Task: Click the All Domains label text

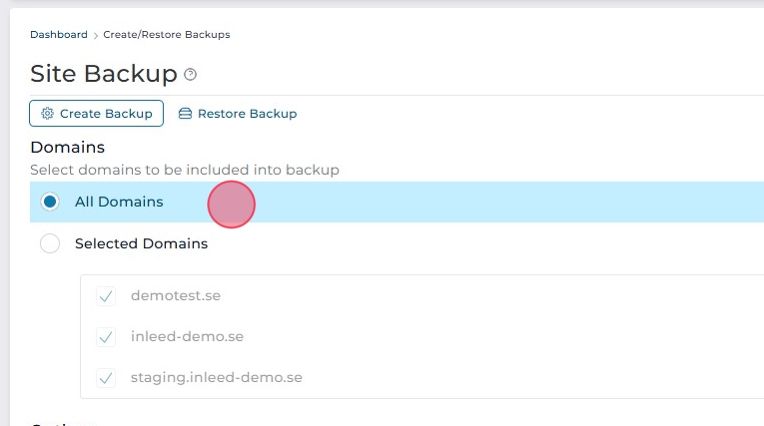Action: (x=119, y=202)
